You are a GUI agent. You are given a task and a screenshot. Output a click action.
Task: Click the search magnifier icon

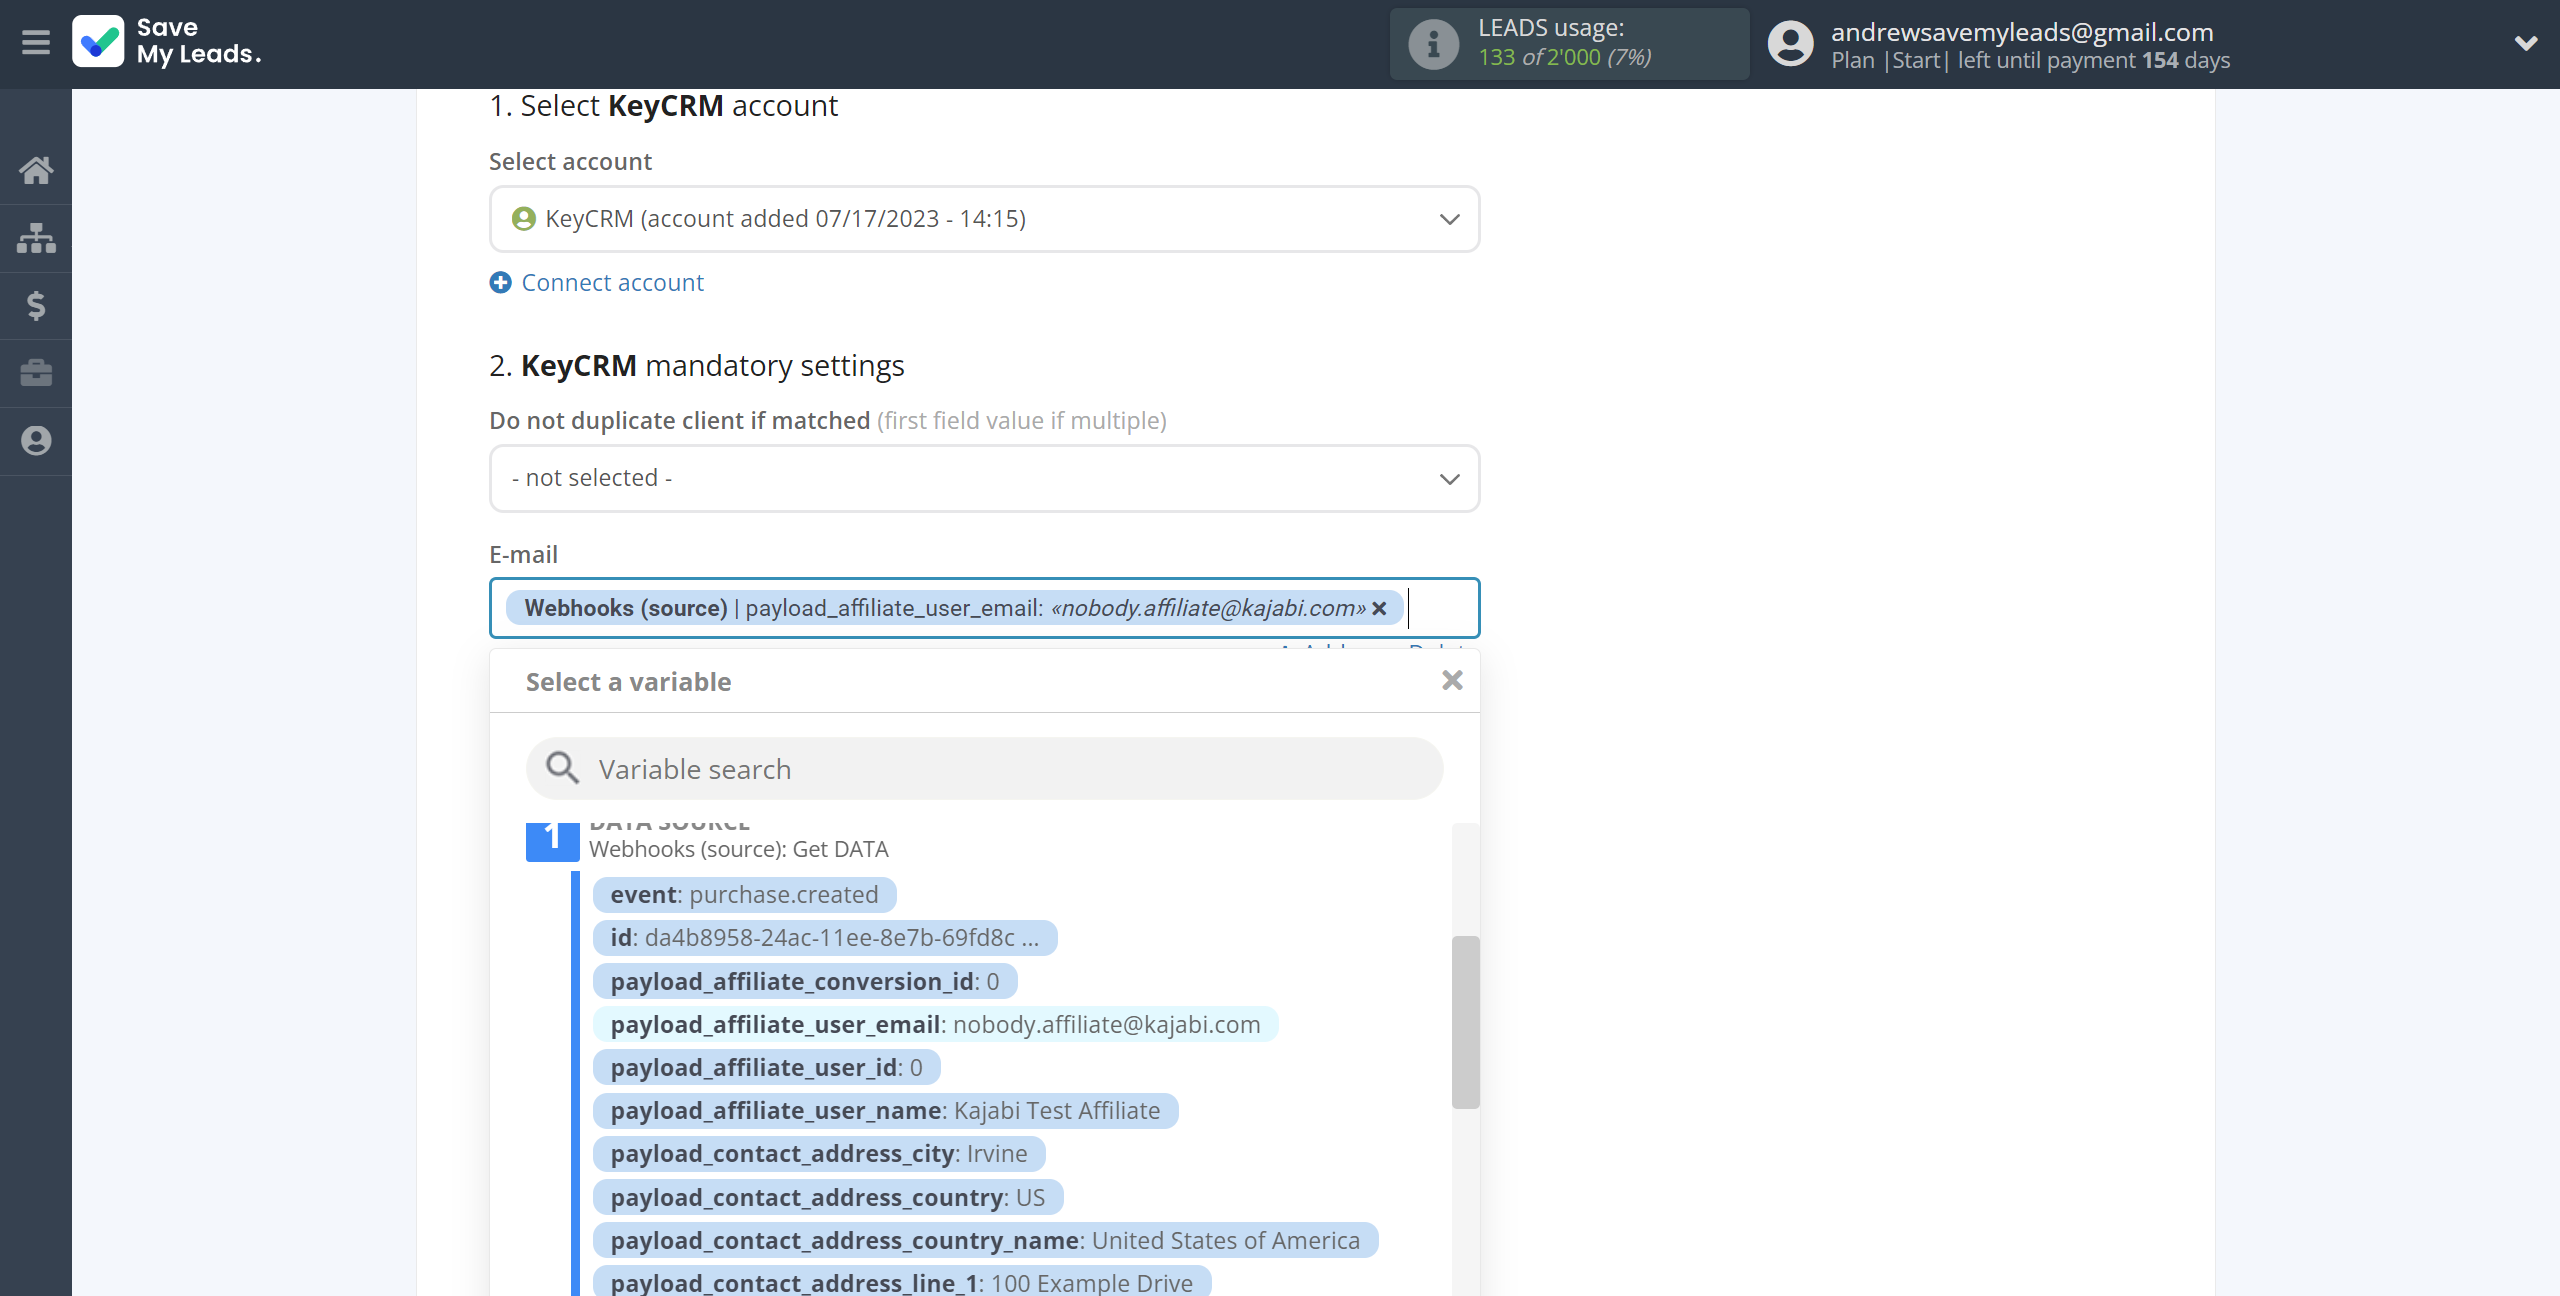562,768
